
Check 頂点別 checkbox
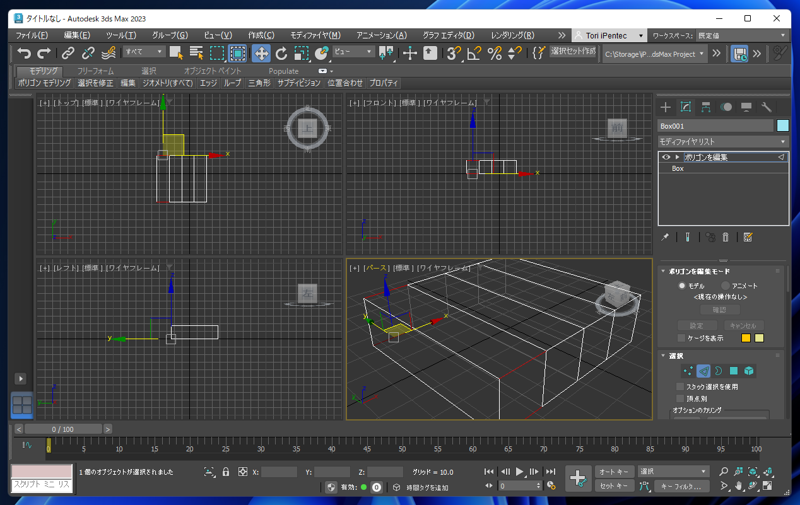pyautogui.click(x=680, y=398)
